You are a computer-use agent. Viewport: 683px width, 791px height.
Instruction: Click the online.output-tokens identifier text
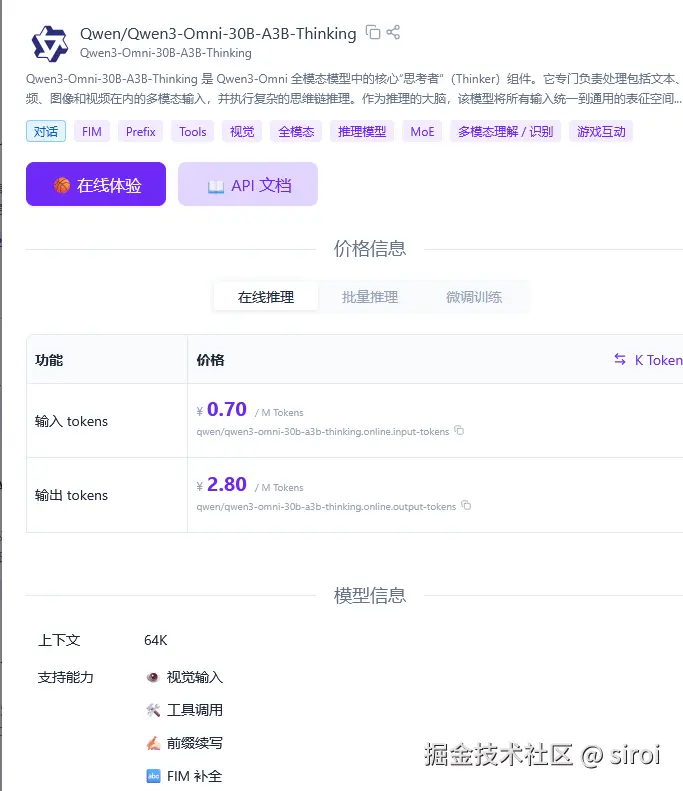[326, 506]
